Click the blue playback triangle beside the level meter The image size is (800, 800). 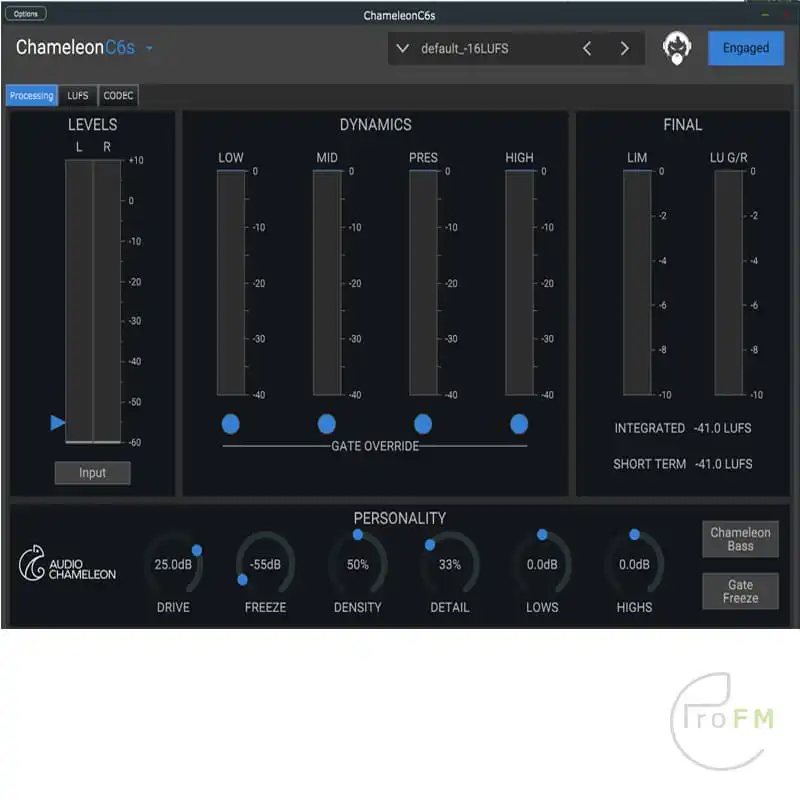point(57,423)
